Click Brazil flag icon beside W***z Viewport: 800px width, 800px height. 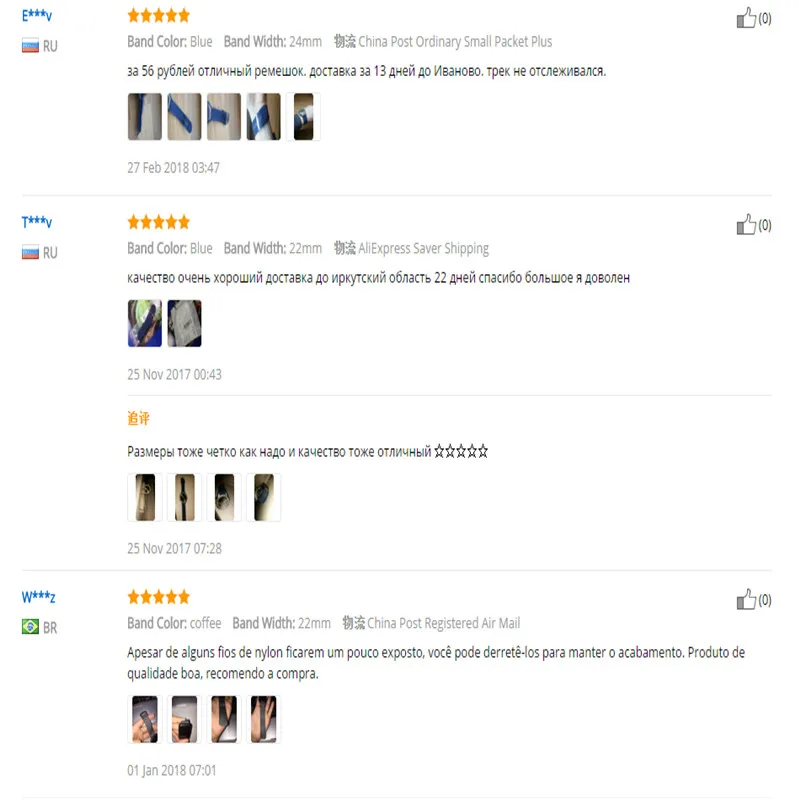click(x=30, y=627)
